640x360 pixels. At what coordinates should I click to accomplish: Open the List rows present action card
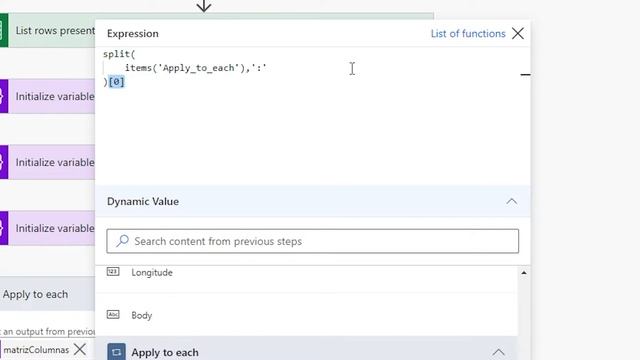(x=51, y=31)
